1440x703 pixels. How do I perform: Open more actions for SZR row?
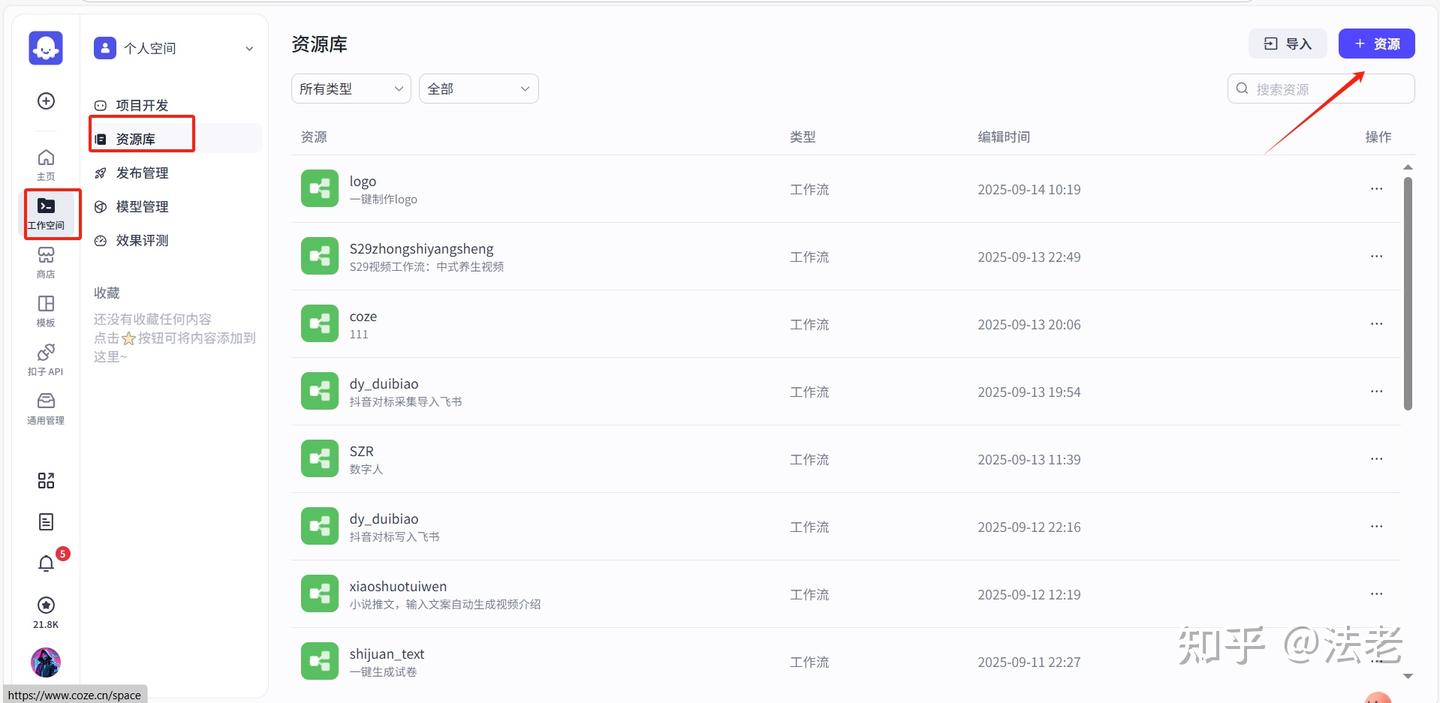[1377, 459]
